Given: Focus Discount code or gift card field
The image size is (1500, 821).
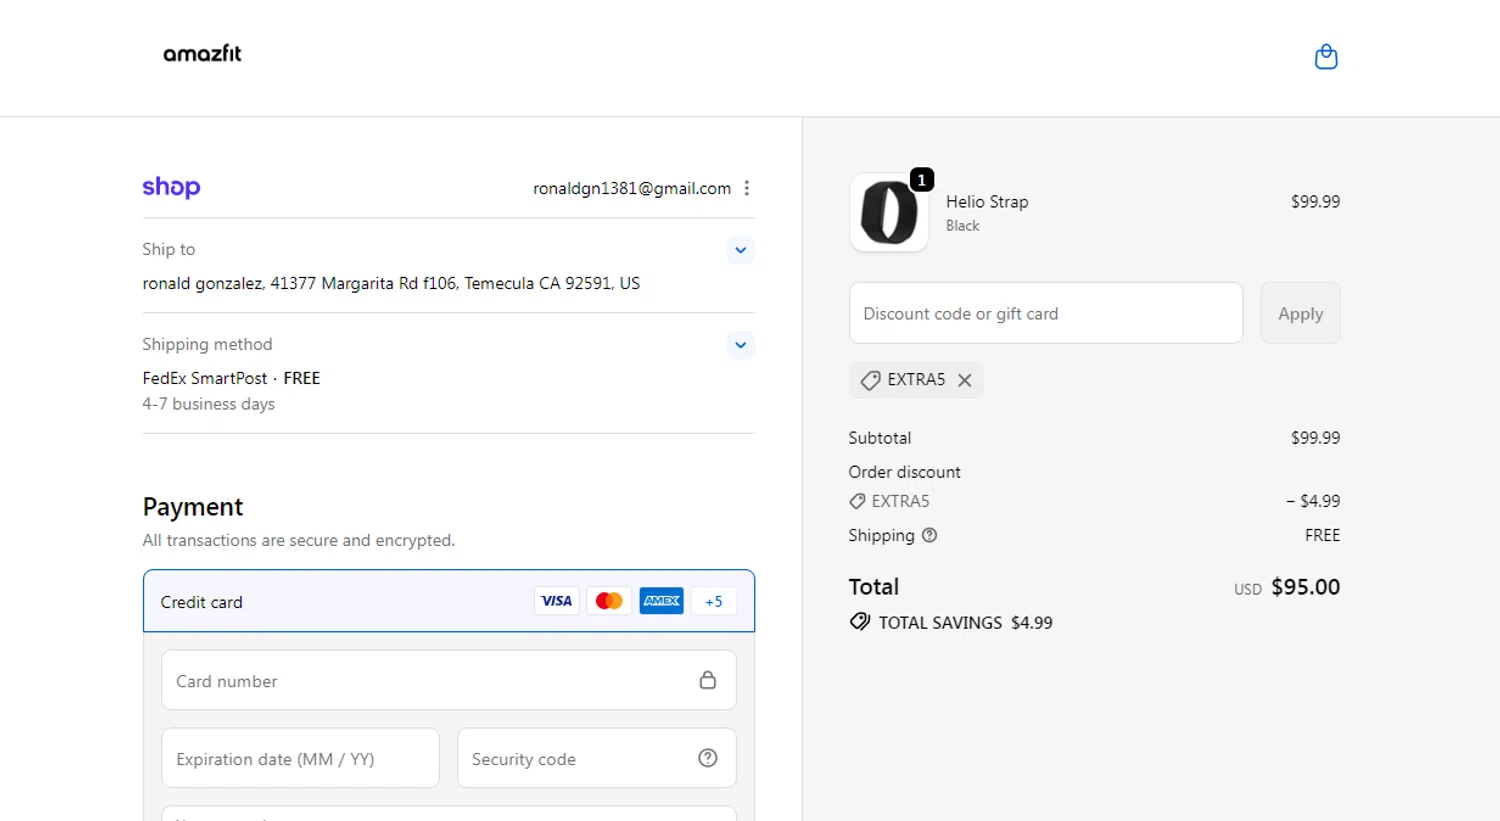Looking at the screenshot, I should point(1046,313).
